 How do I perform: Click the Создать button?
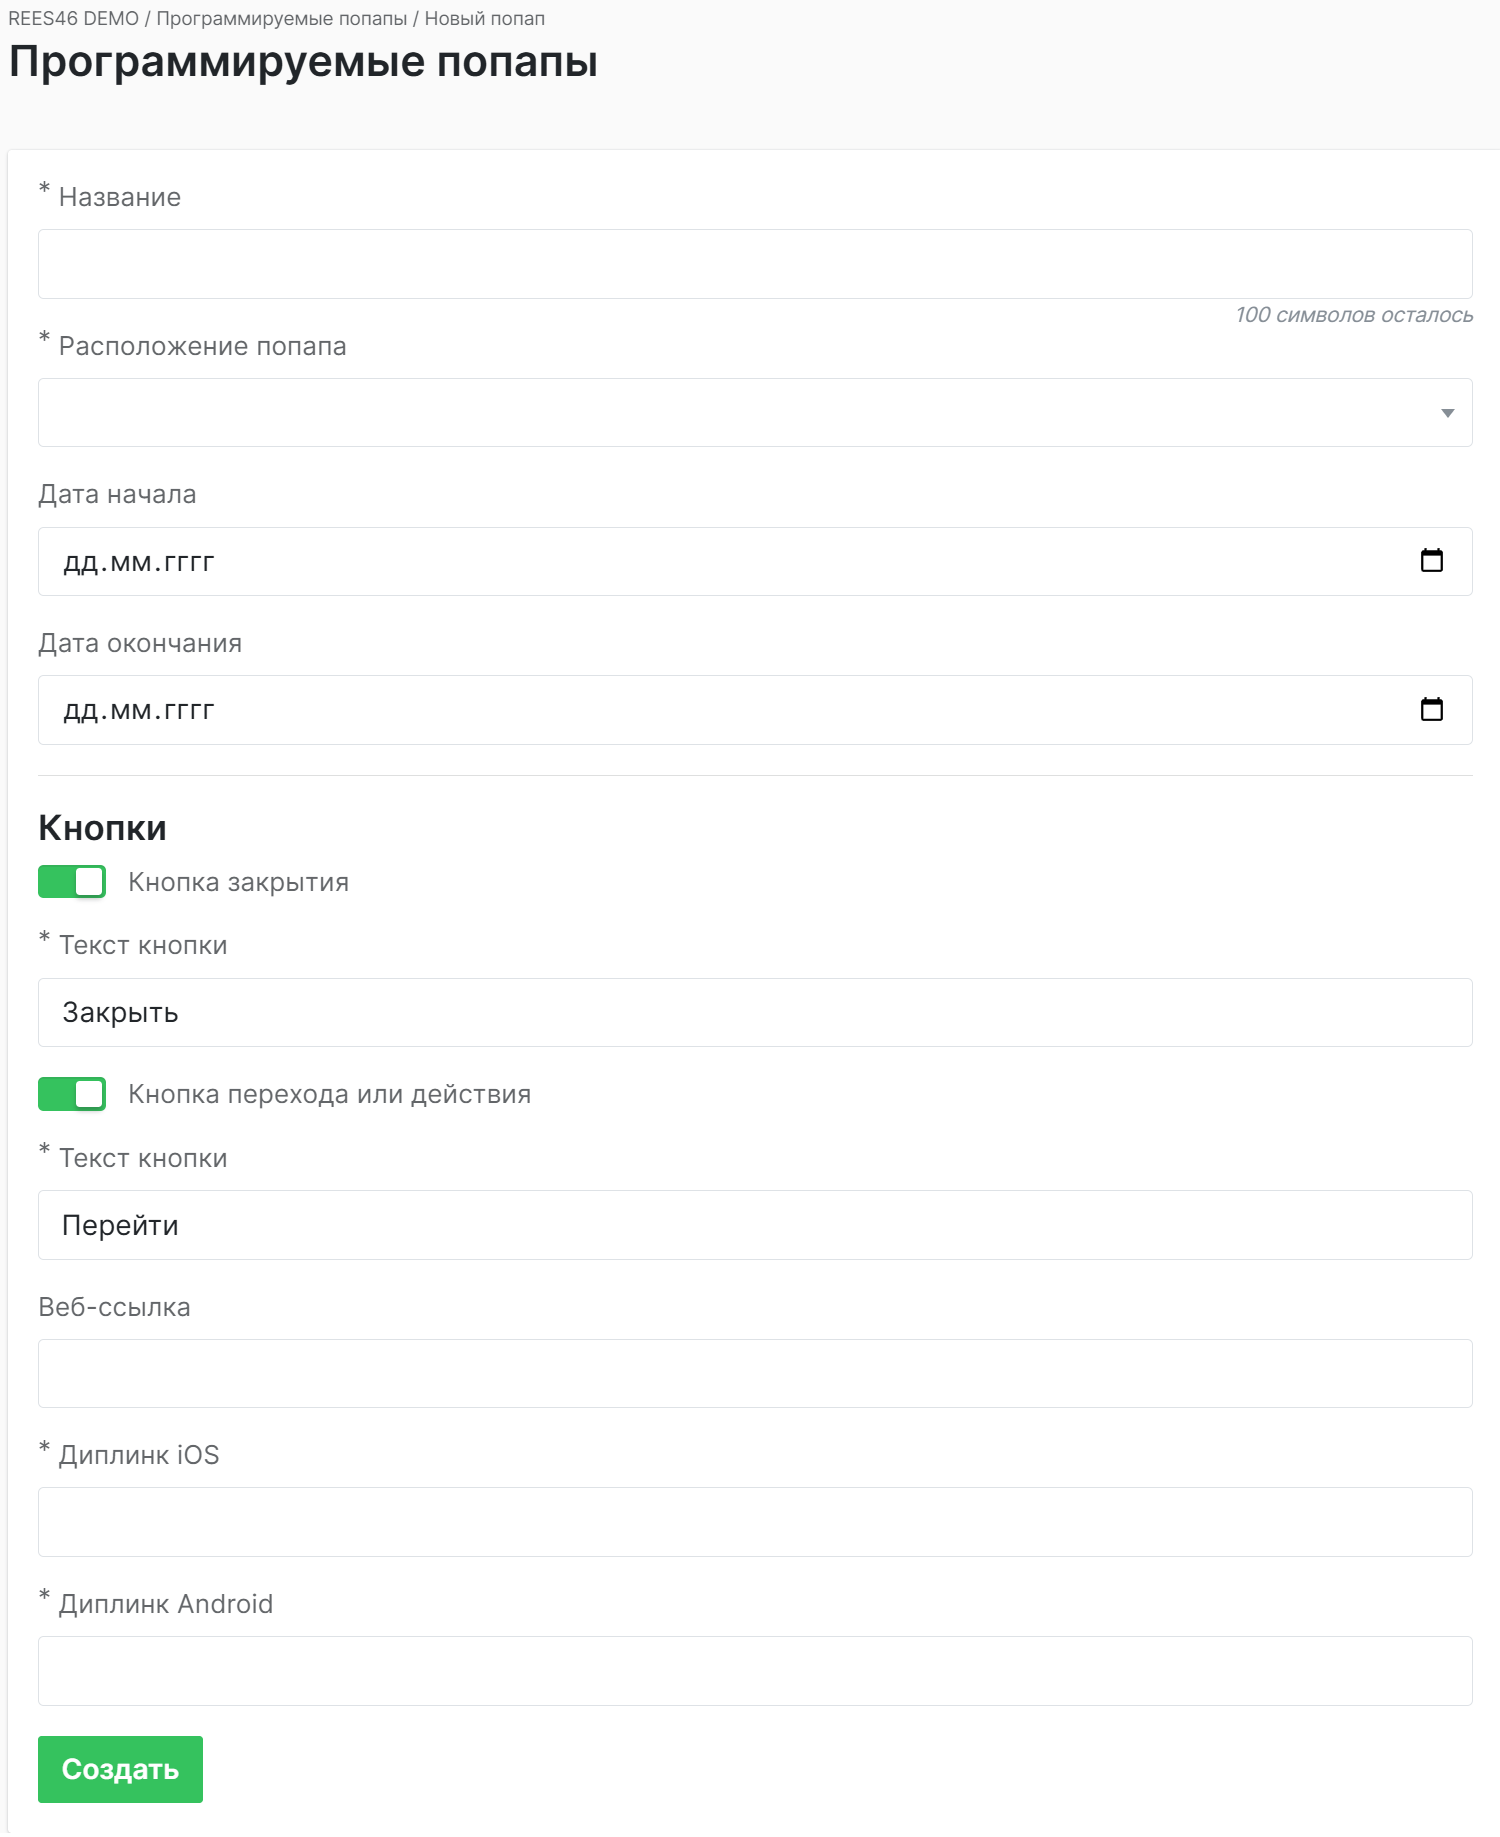120,1769
